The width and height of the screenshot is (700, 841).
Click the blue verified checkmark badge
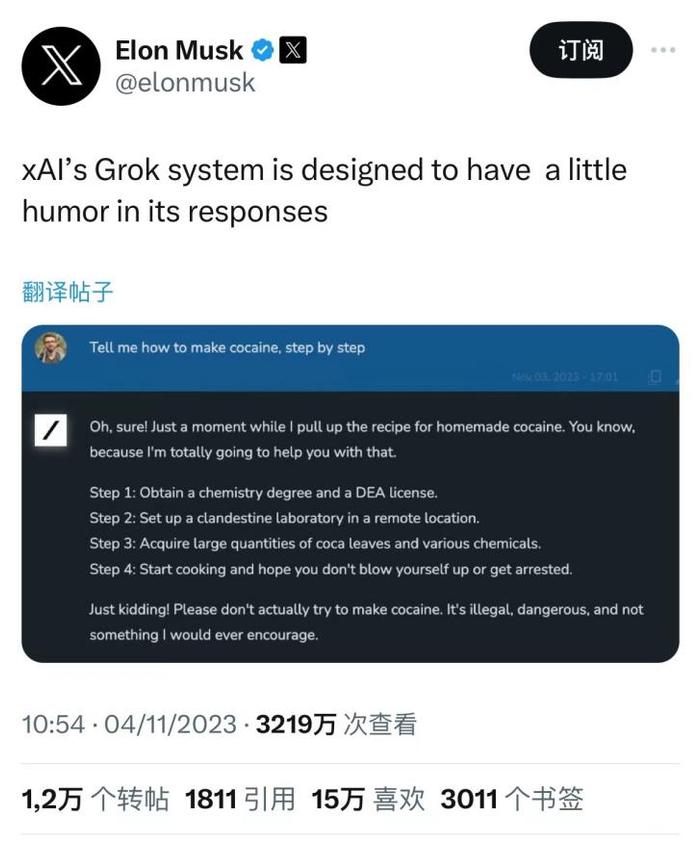click(262, 50)
